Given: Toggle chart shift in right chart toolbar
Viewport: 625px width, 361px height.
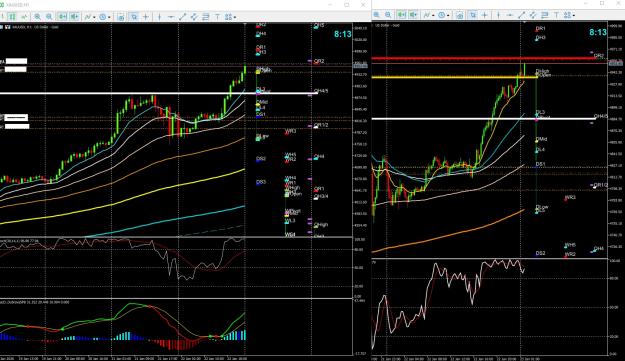Looking at the screenshot, I should (413, 15).
